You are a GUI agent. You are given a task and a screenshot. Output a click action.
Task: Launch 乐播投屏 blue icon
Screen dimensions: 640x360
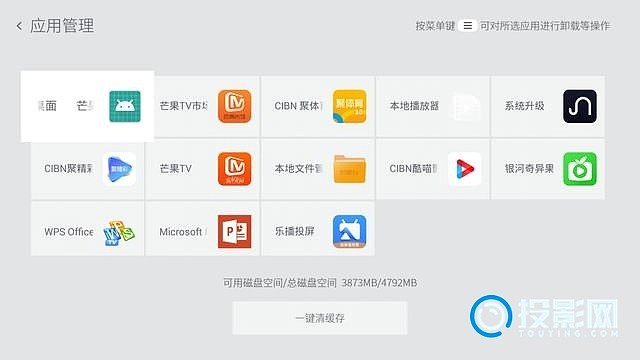pos(349,231)
